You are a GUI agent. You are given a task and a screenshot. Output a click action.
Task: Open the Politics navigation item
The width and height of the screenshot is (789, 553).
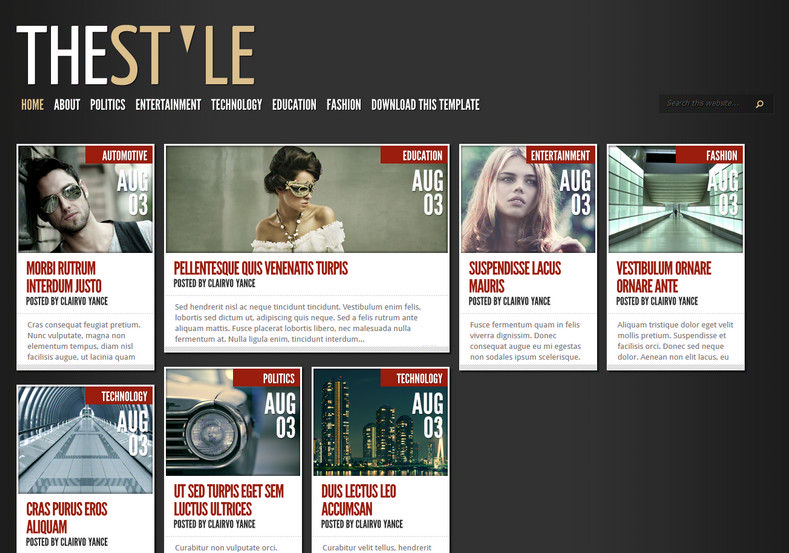click(x=108, y=105)
